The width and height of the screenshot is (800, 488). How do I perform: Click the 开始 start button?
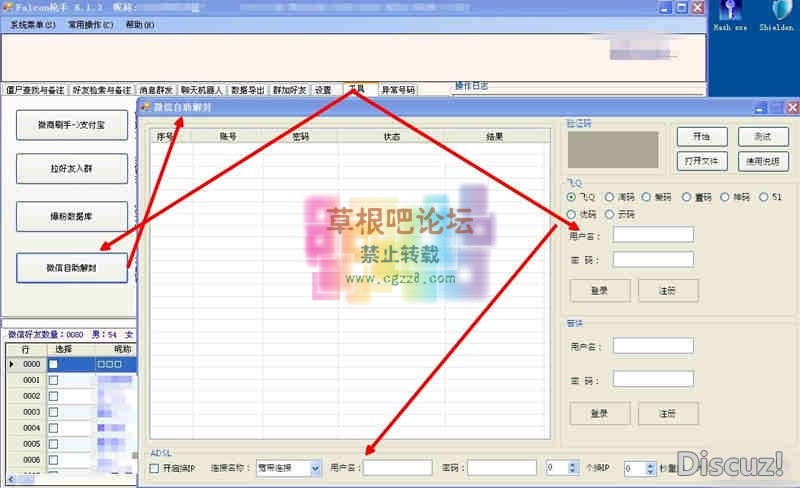point(702,136)
